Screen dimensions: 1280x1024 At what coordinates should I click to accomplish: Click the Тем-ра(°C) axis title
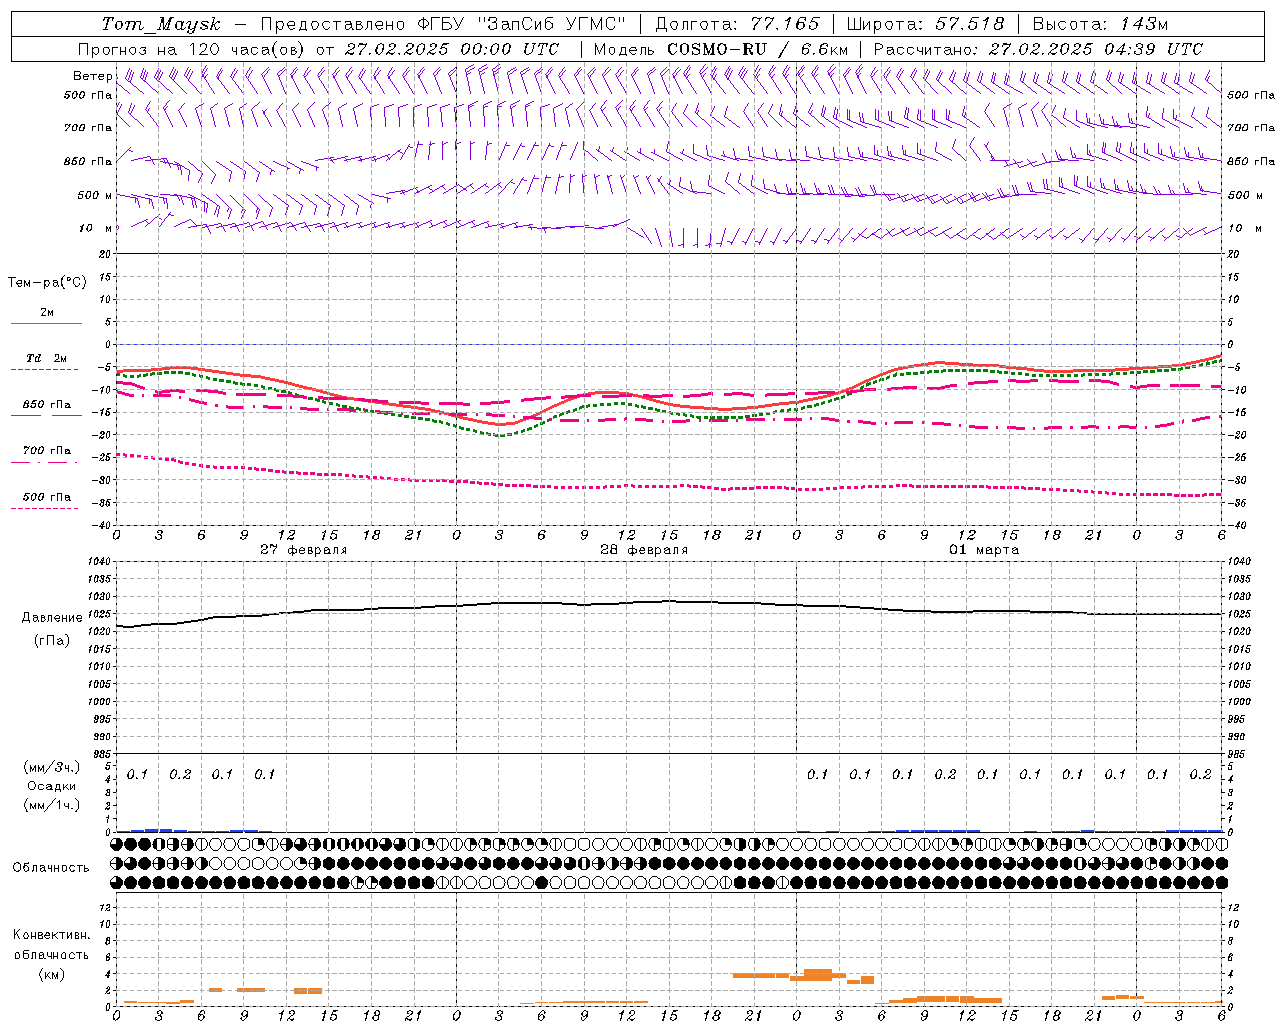(x=47, y=282)
